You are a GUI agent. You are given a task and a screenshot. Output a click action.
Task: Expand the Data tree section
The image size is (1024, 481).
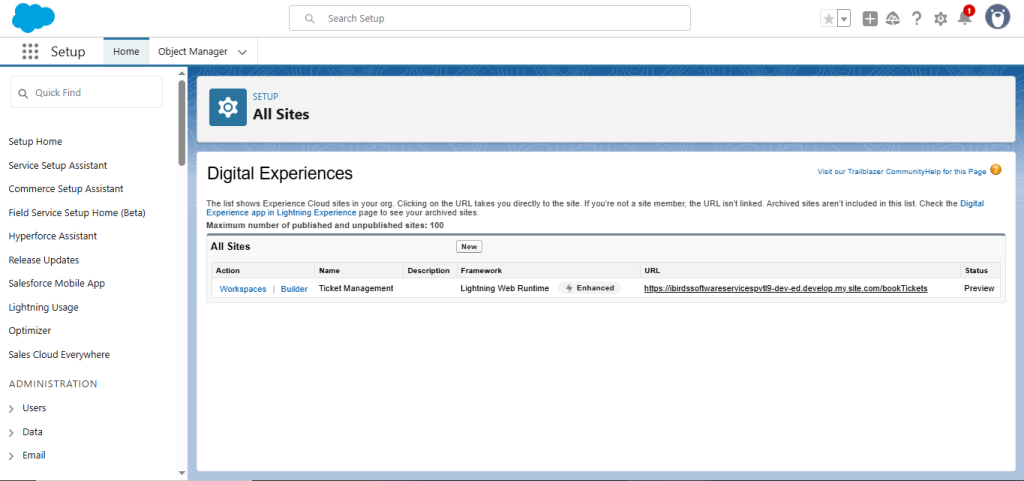click(x=12, y=432)
